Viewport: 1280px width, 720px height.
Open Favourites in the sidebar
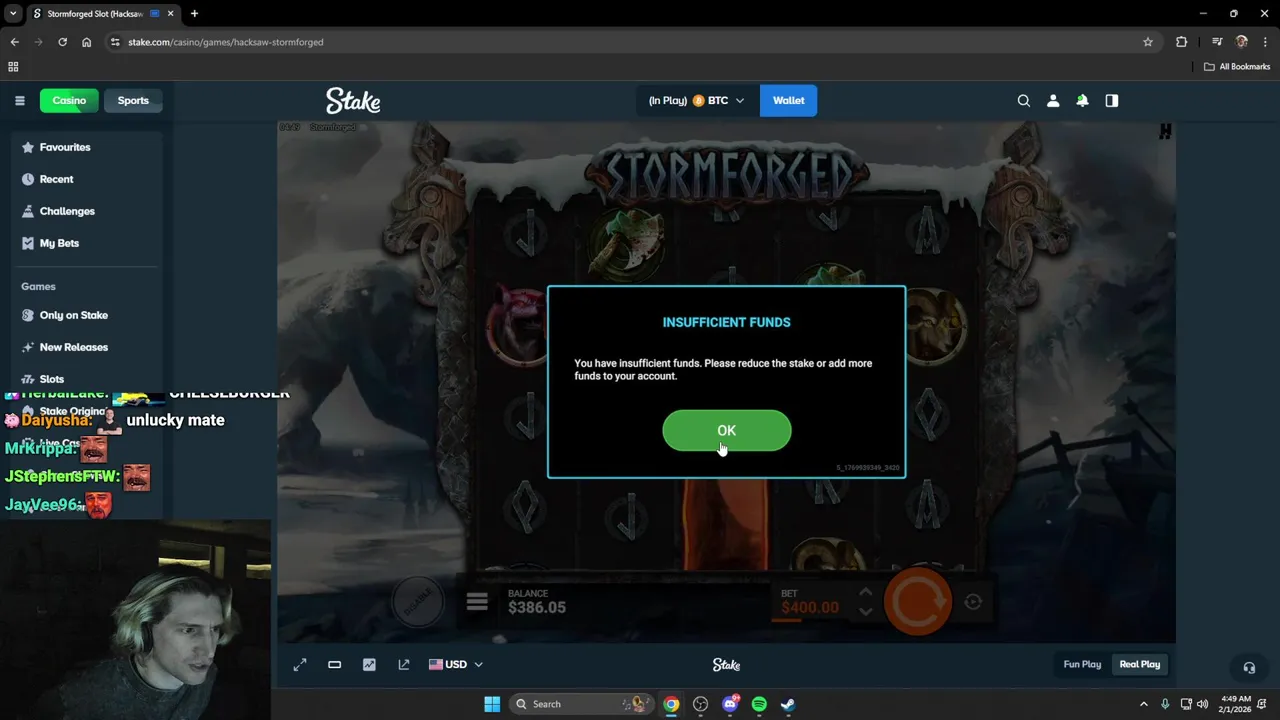point(85,147)
